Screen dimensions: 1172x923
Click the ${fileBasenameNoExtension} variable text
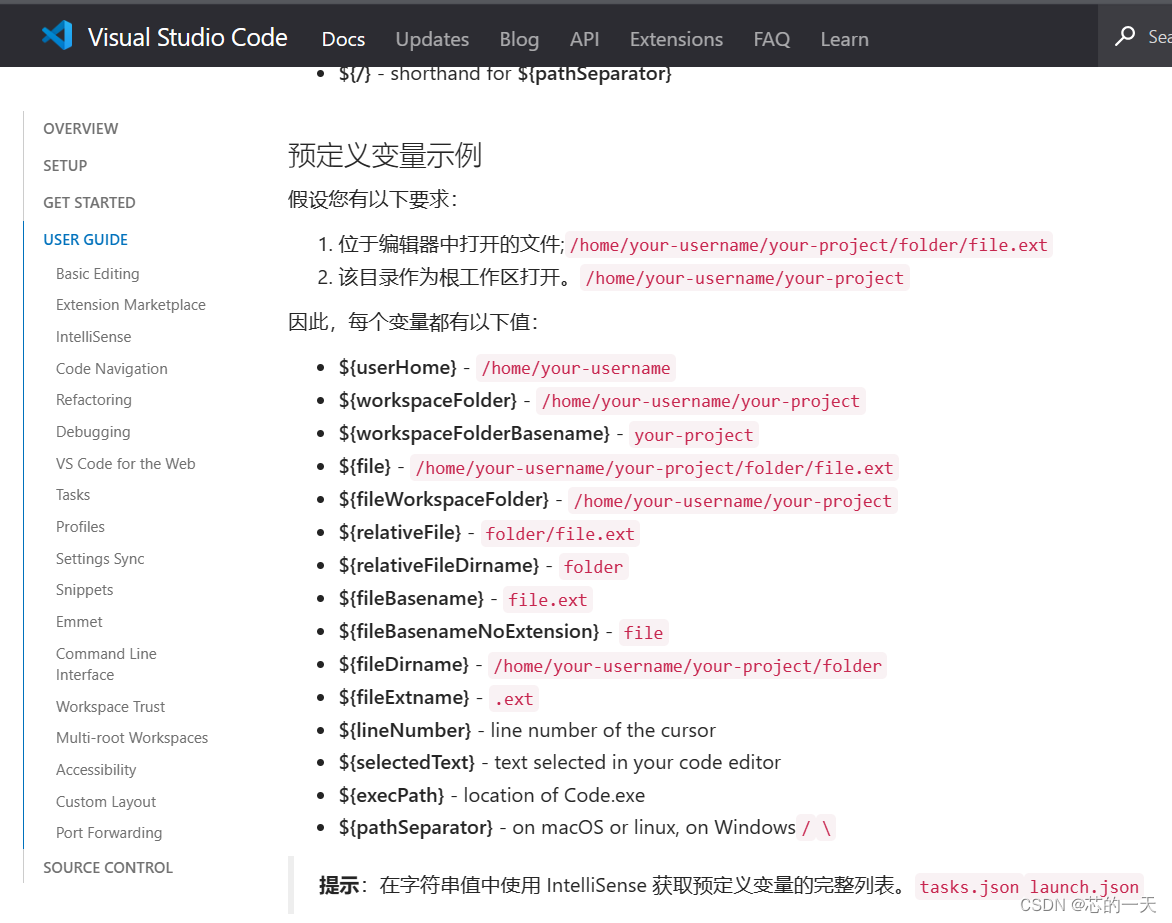coord(469,631)
